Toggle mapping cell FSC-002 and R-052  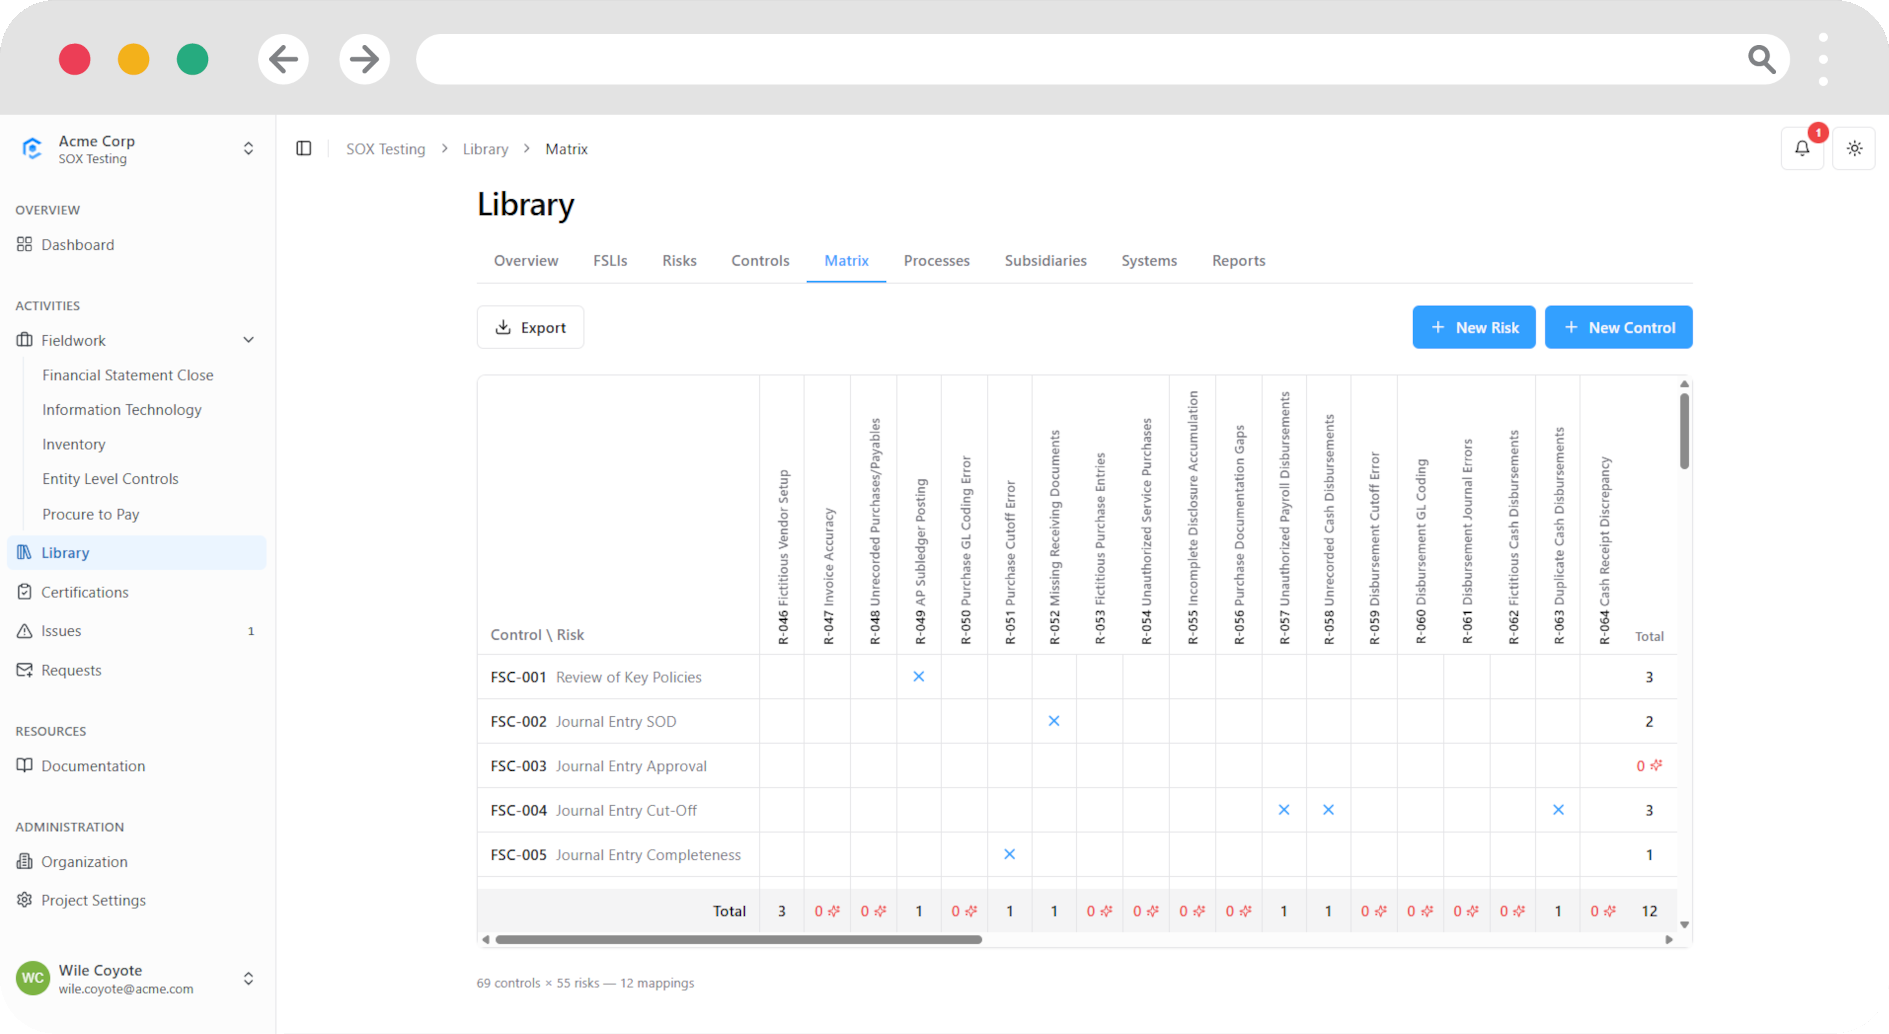pos(1054,721)
